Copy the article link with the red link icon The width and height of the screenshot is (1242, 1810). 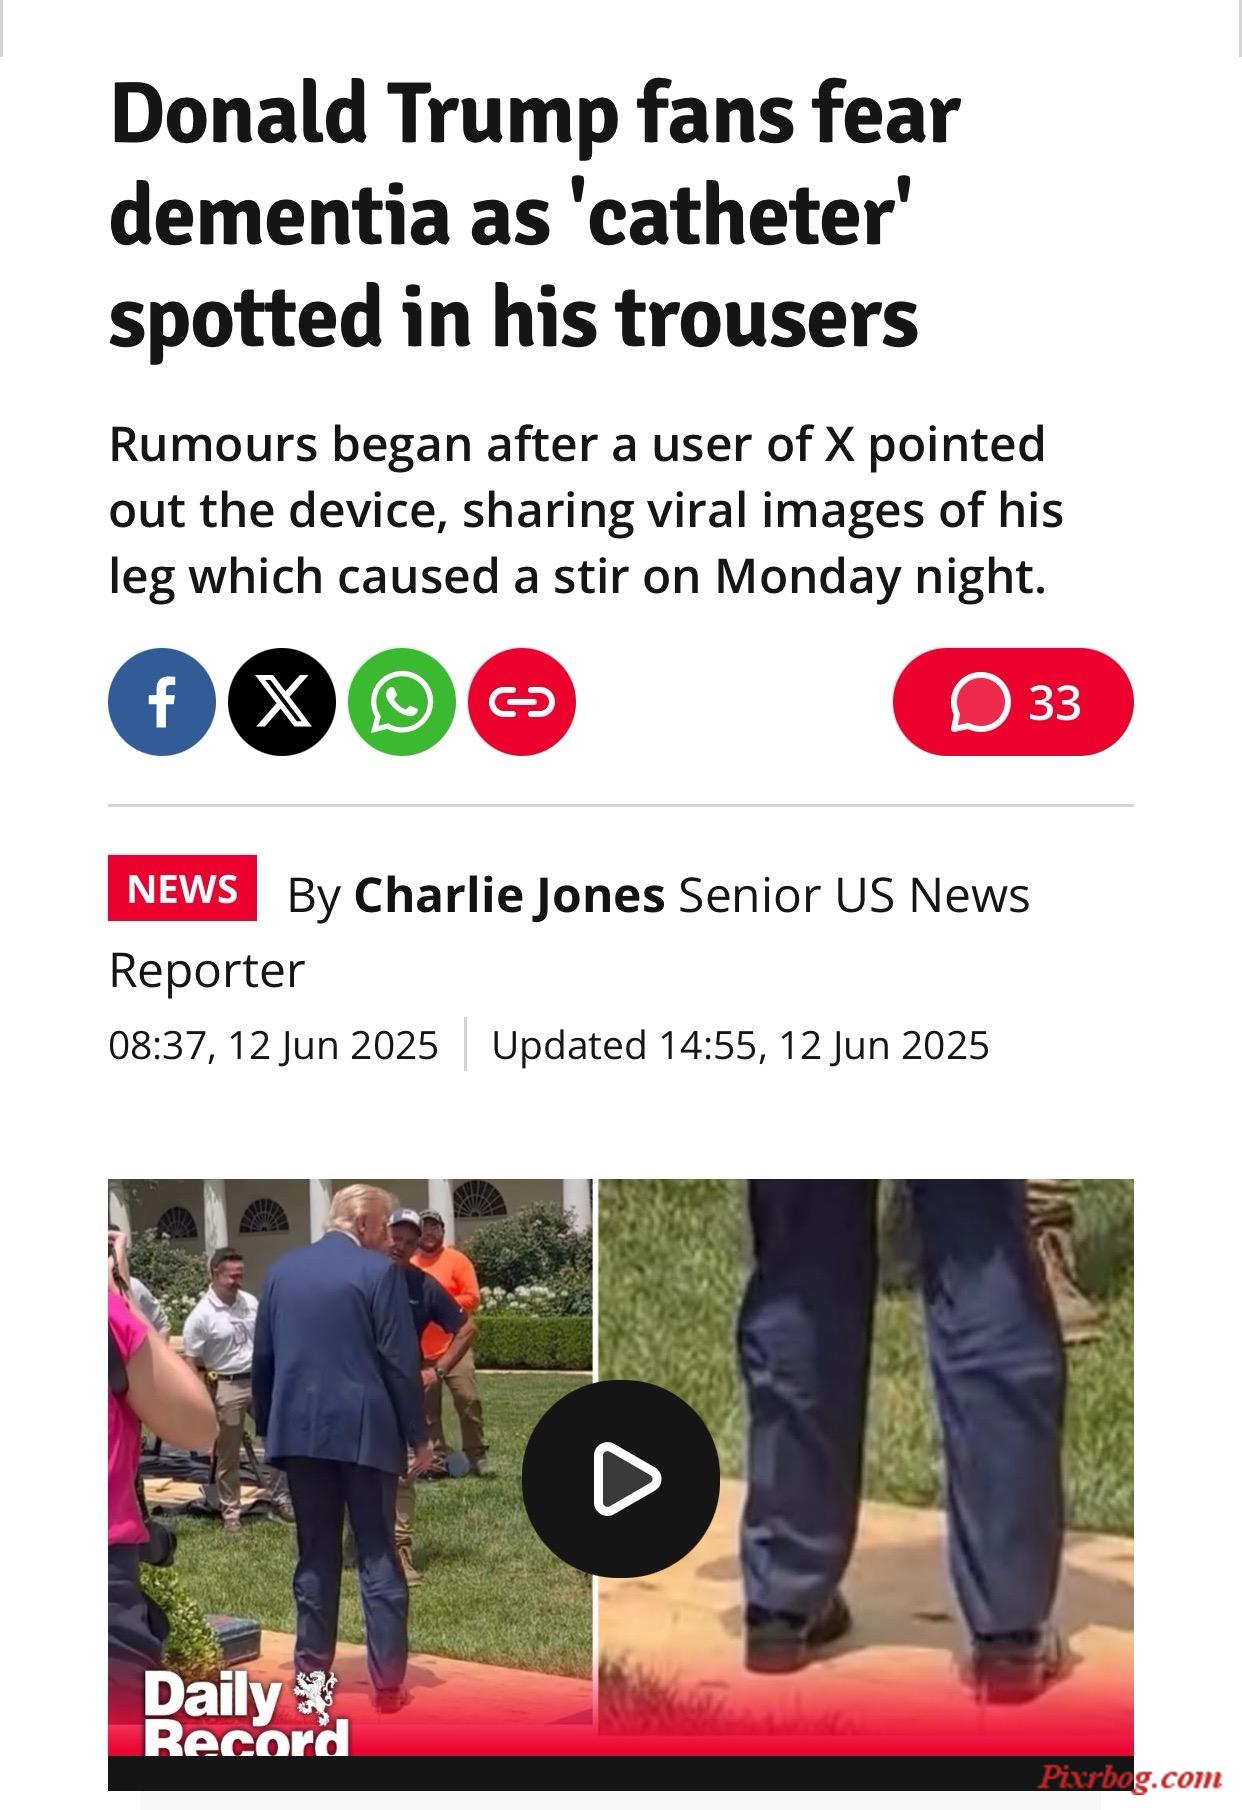tap(522, 701)
